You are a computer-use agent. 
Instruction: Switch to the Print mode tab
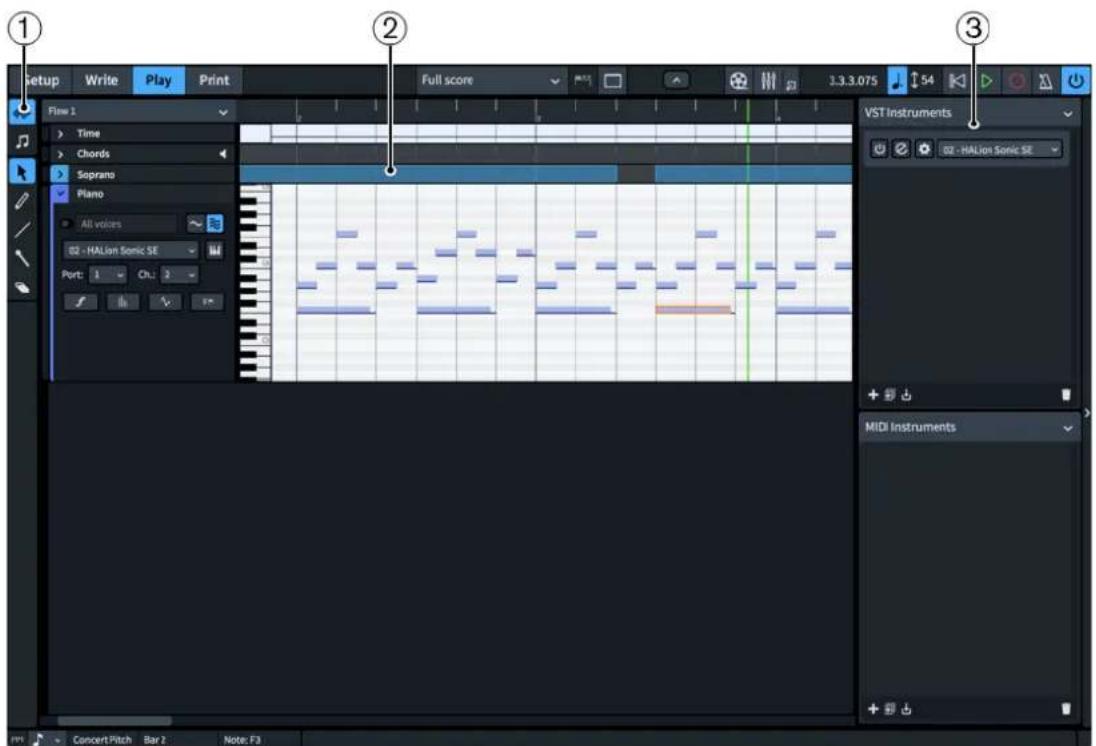pos(214,80)
